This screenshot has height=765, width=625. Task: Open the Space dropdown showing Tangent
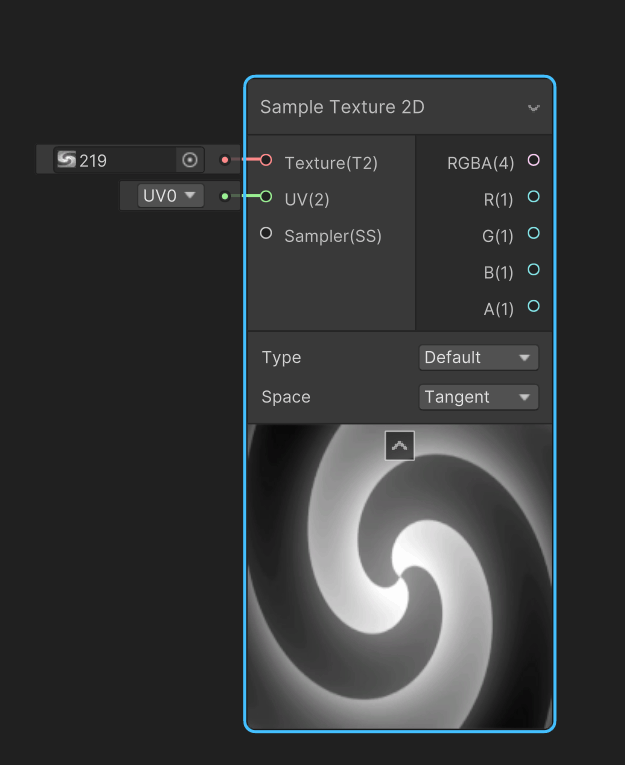[478, 397]
